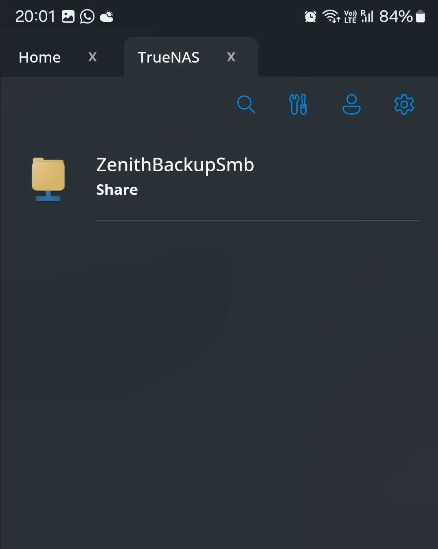Tap the Share label under ZenithBackupSmb
This screenshot has height=549, width=438.
117,190
